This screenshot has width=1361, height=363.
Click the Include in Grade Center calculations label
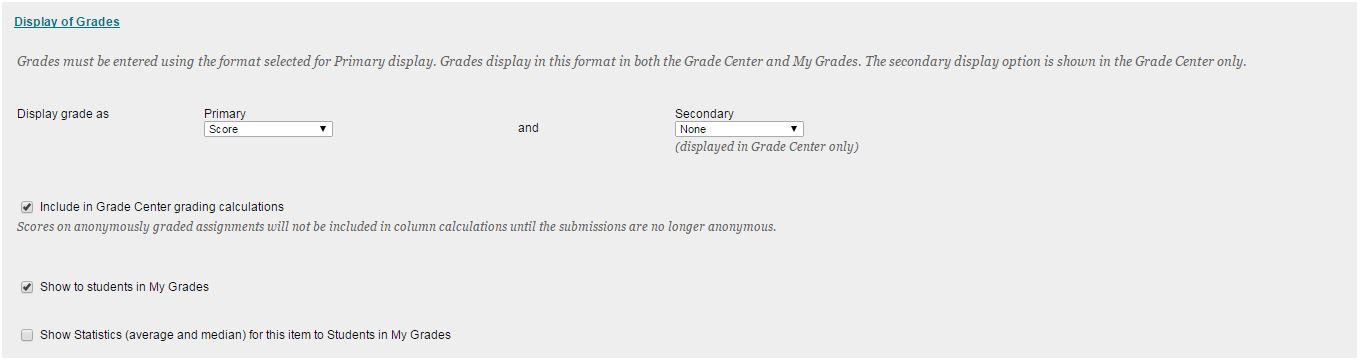coord(162,207)
